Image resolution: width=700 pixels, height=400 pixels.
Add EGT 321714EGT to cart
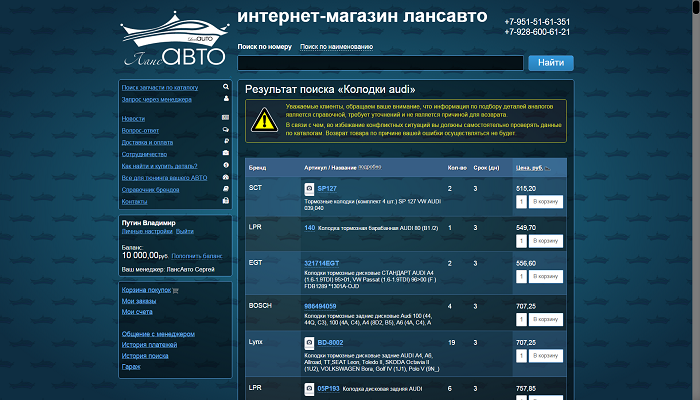546,276
